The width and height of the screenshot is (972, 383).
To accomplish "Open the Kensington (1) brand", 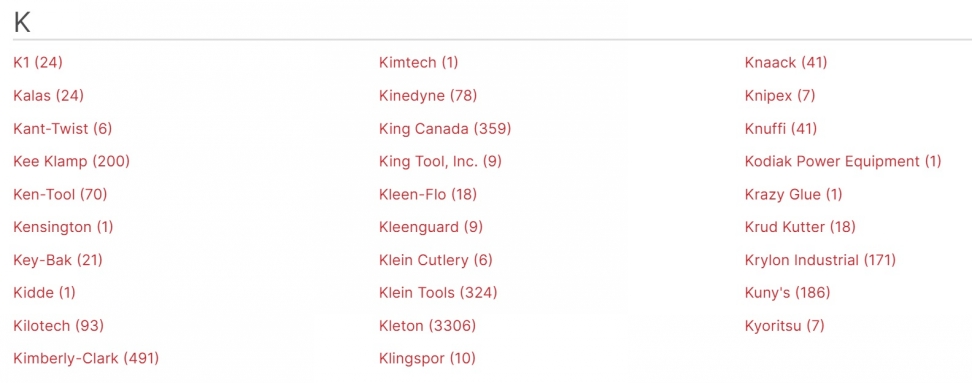I will pos(63,227).
